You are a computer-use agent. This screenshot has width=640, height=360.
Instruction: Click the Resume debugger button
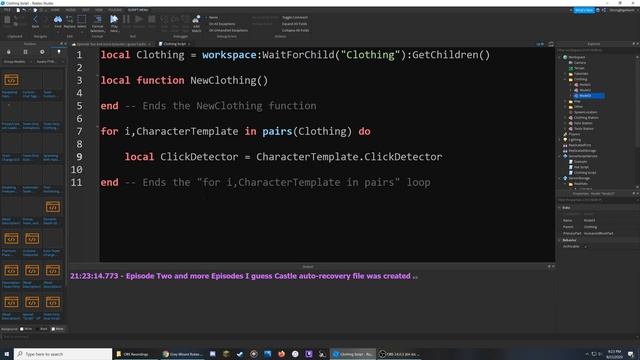139,19
